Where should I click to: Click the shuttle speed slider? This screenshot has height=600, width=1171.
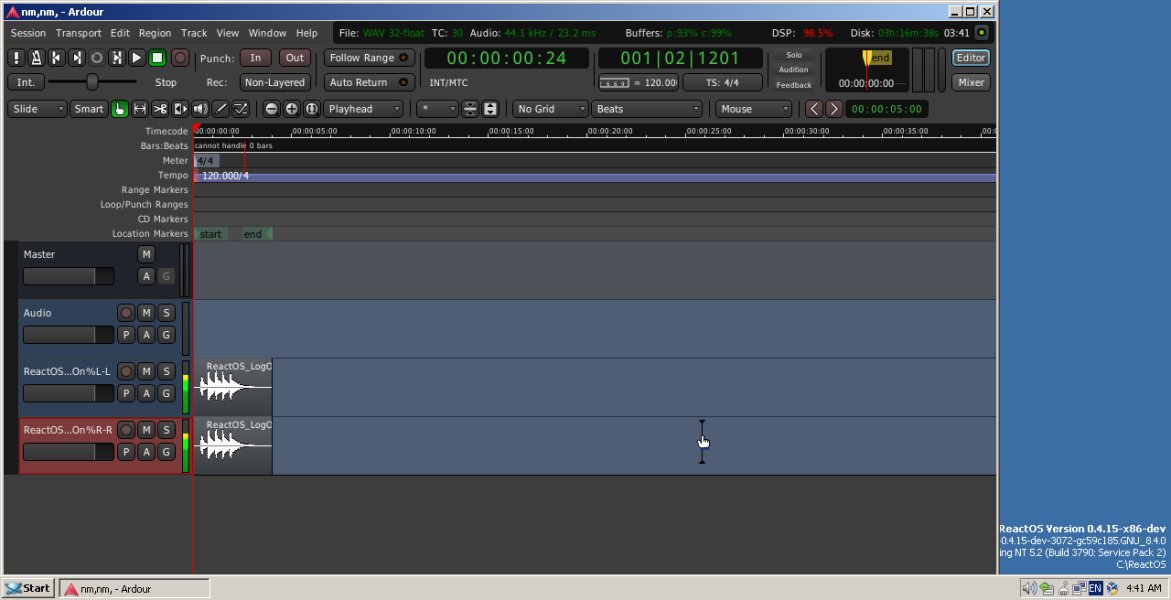pos(93,81)
